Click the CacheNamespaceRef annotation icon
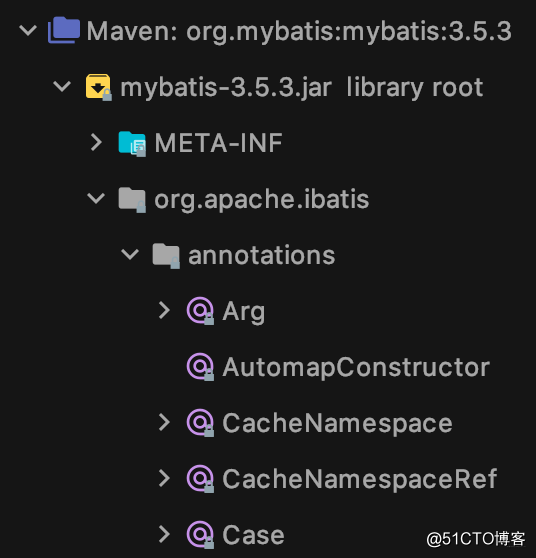This screenshot has height=558, width=536. click(200, 478)
